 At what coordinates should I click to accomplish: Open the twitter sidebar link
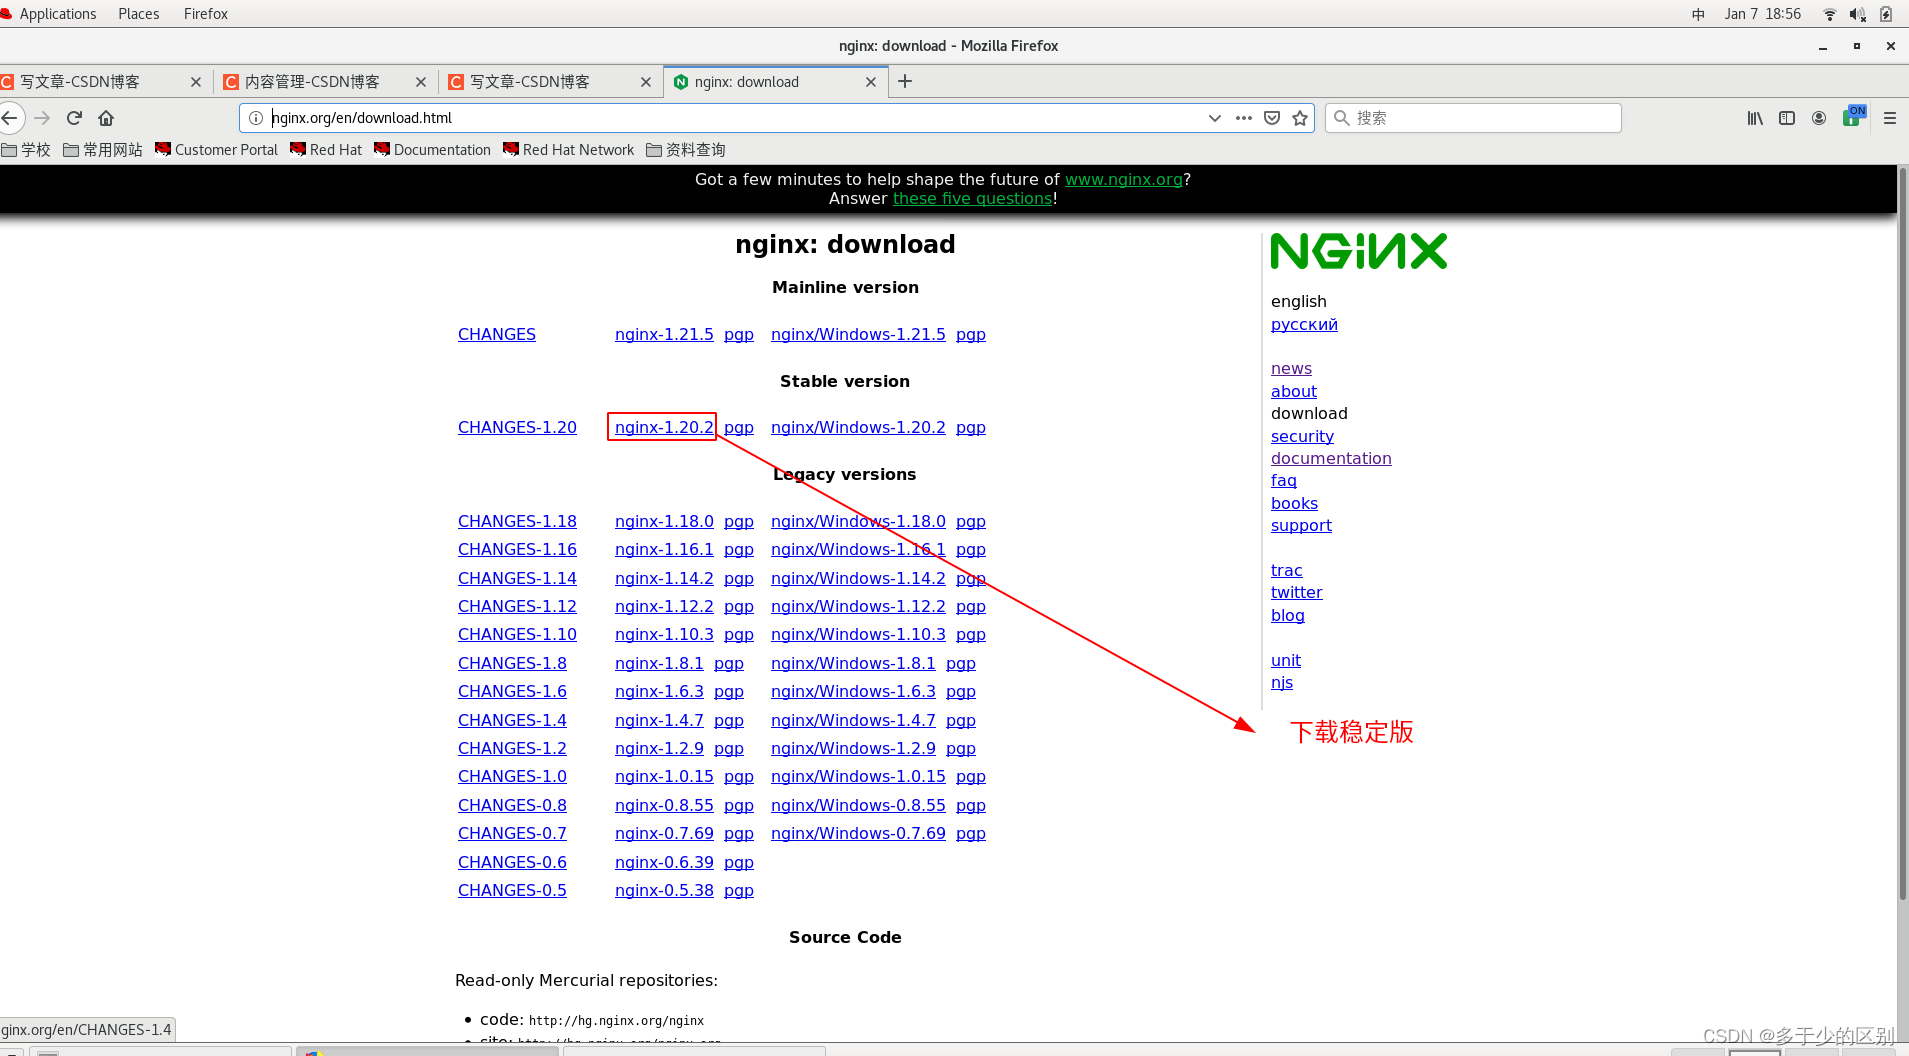[1296, 593]
